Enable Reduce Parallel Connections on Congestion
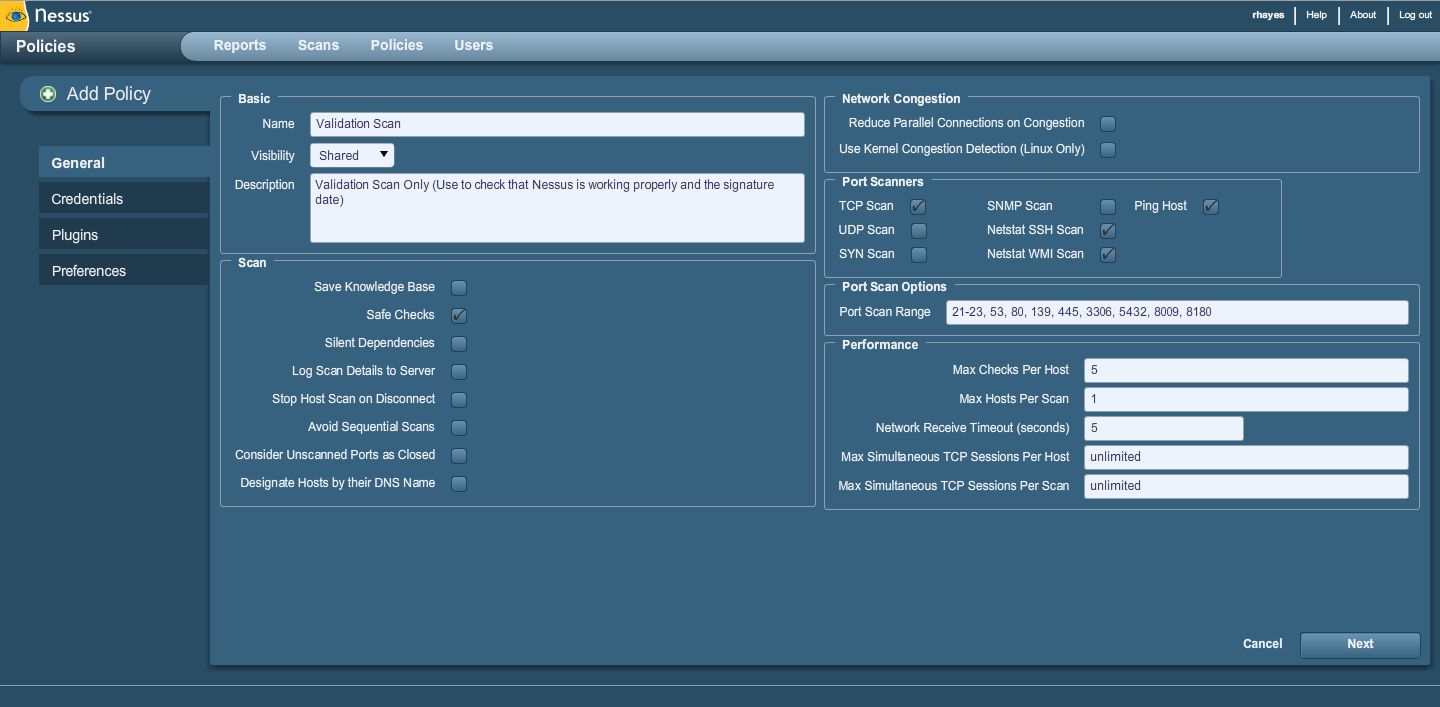 coord(1108,124)
